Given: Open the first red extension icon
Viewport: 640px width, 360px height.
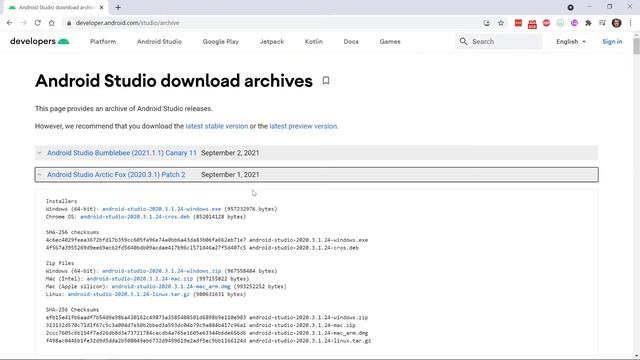Looking at the screenshot, I should pyautogui.click(x=518, y=23).
